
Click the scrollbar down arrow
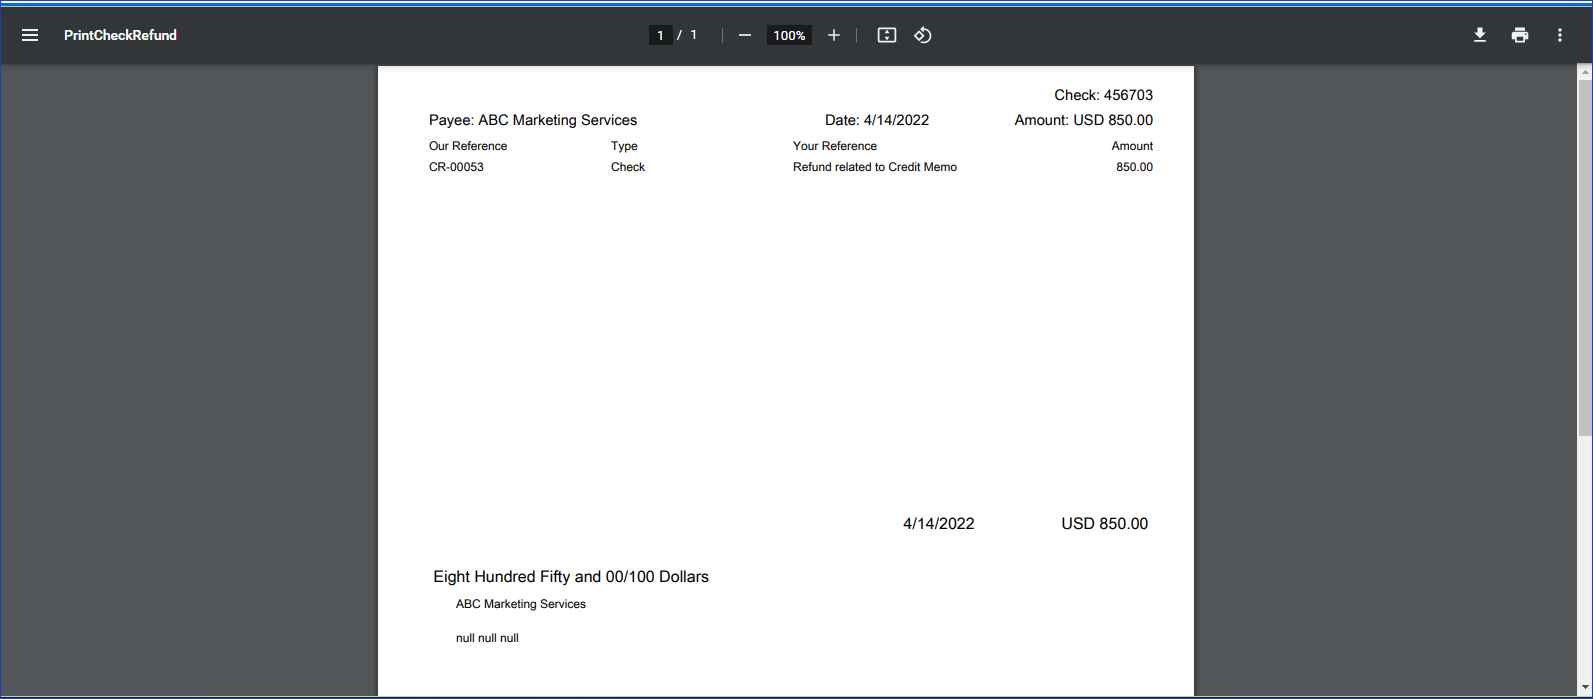pyautogui.click(x=1584, y=688)
